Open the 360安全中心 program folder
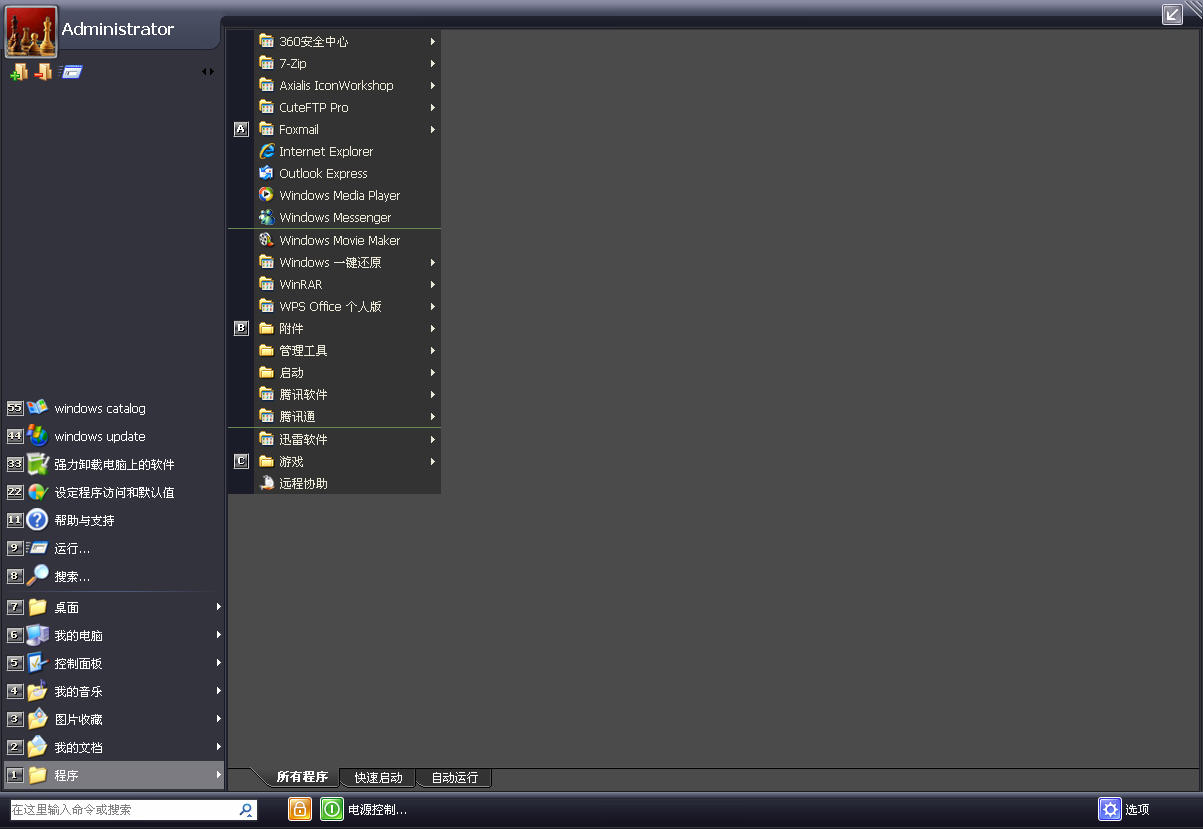 point(348,41)
